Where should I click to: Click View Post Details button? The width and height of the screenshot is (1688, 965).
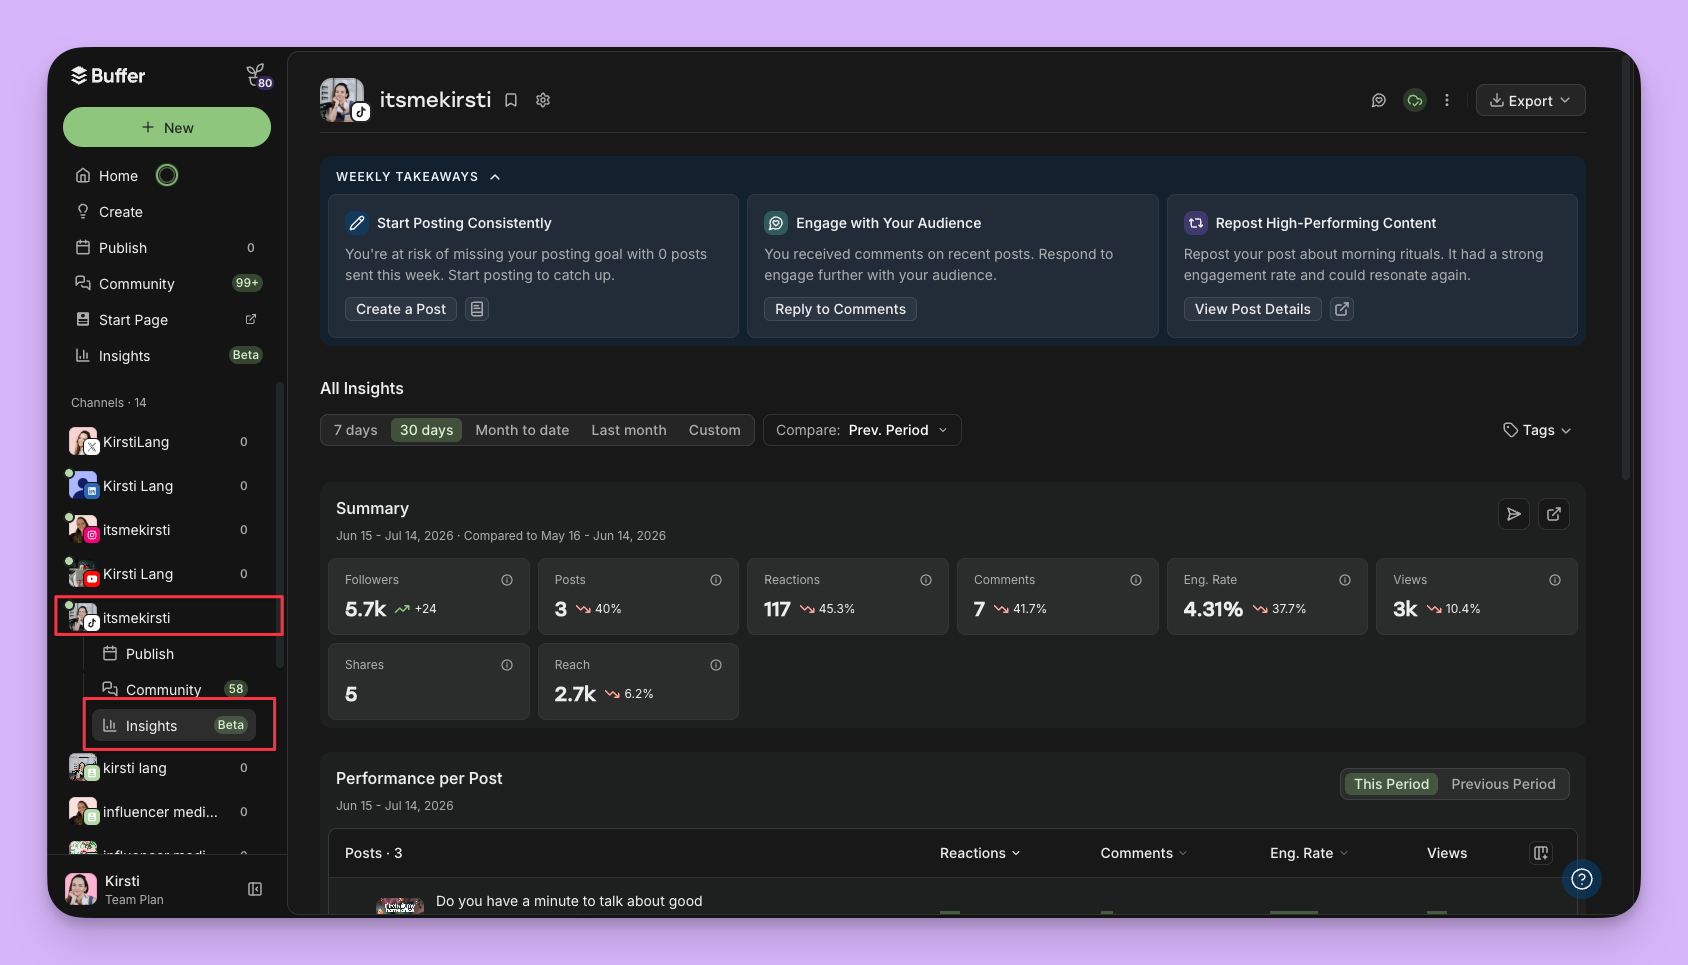click(x=1252, y=309)
